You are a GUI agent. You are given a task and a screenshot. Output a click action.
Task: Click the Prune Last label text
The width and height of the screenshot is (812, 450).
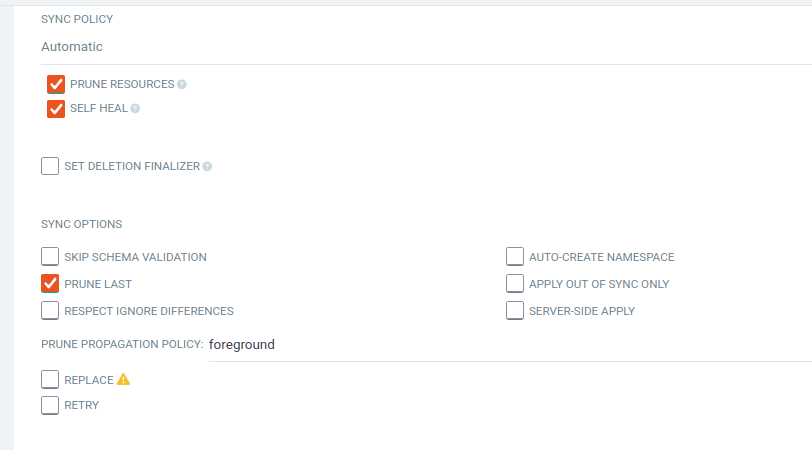click(x=98, y=284)
